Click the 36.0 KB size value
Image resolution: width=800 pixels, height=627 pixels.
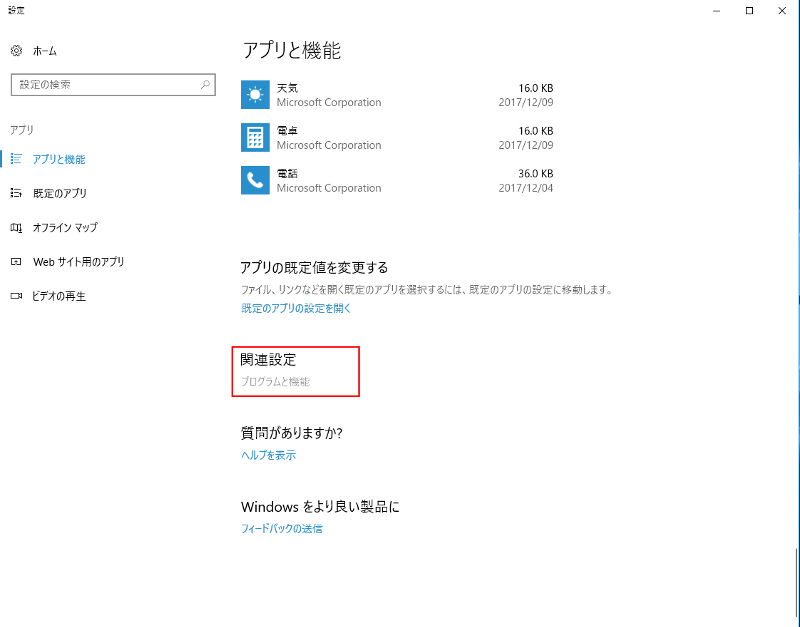pyautogui.click(x=536, y=174)
